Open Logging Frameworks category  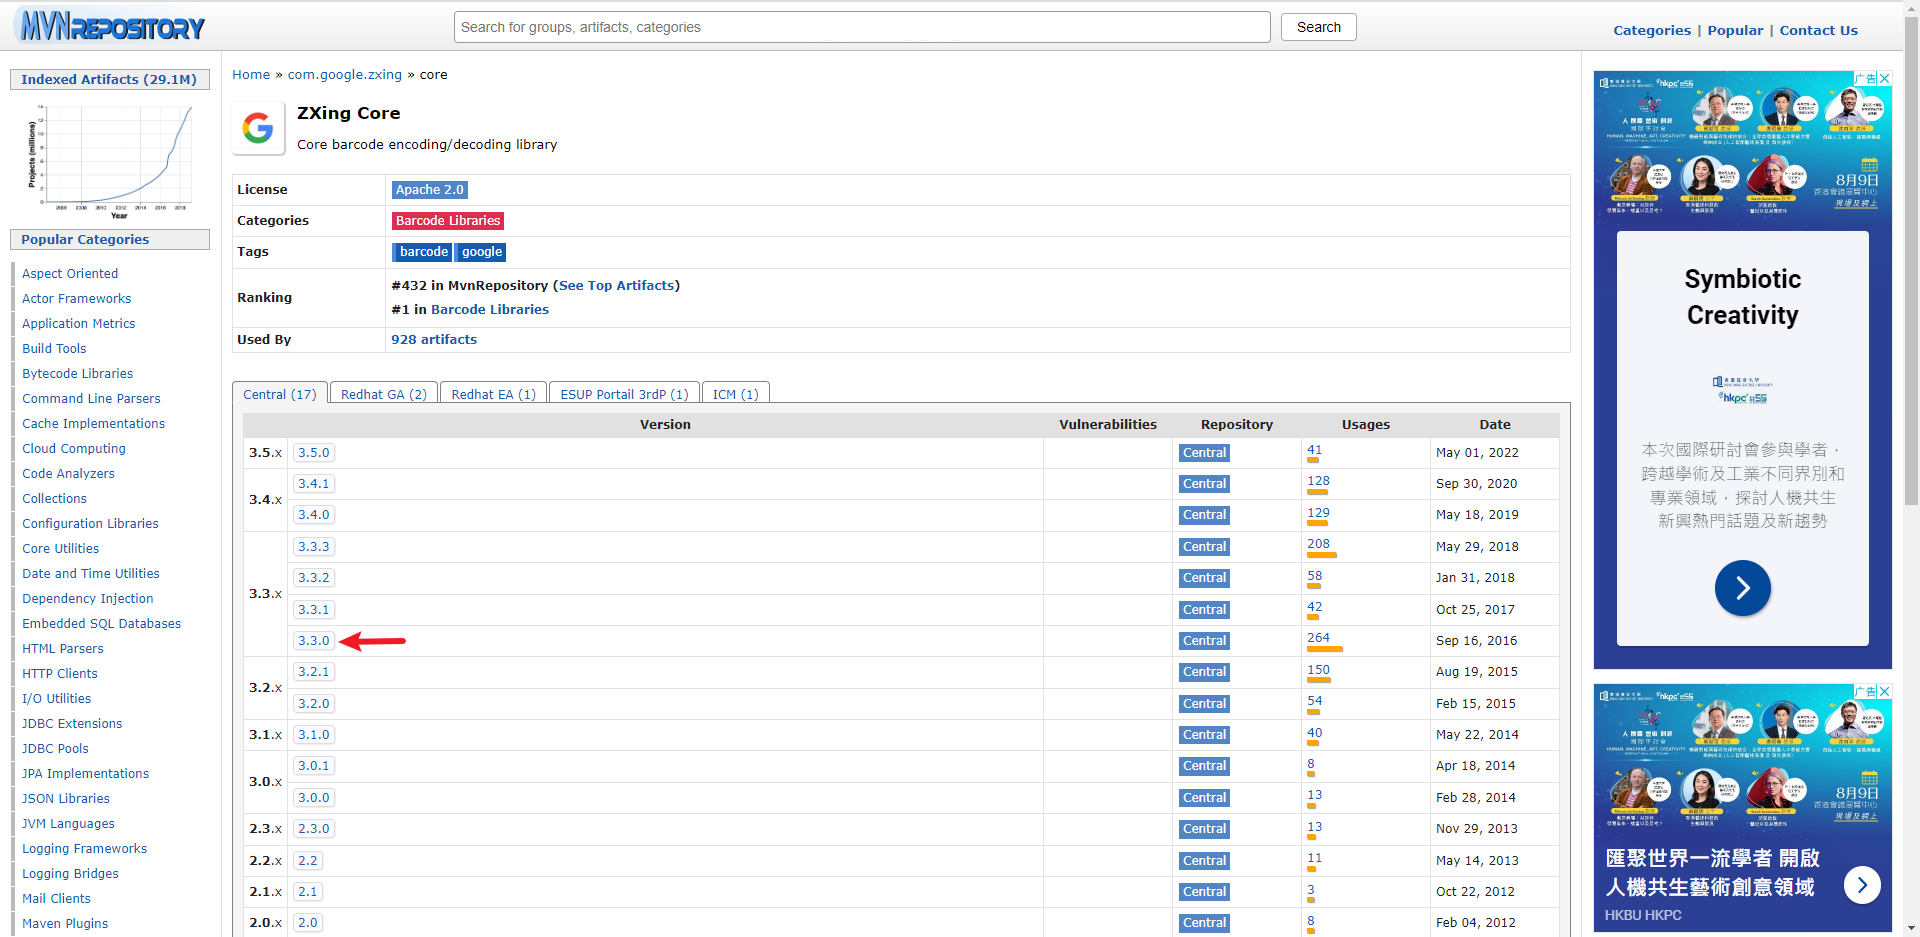click(85, 848)
